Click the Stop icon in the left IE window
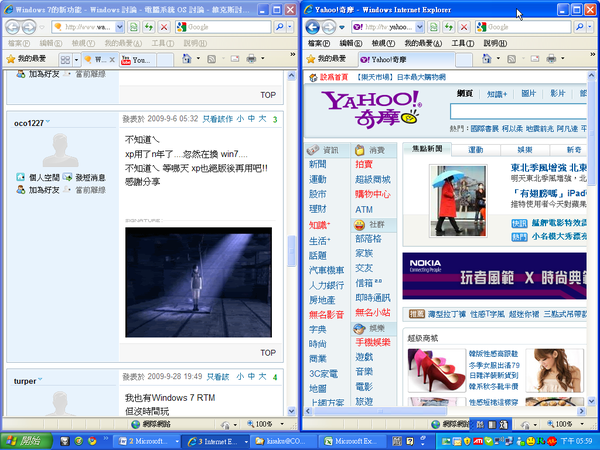This screenshot has width=600, height=450. tap(164, 27)
